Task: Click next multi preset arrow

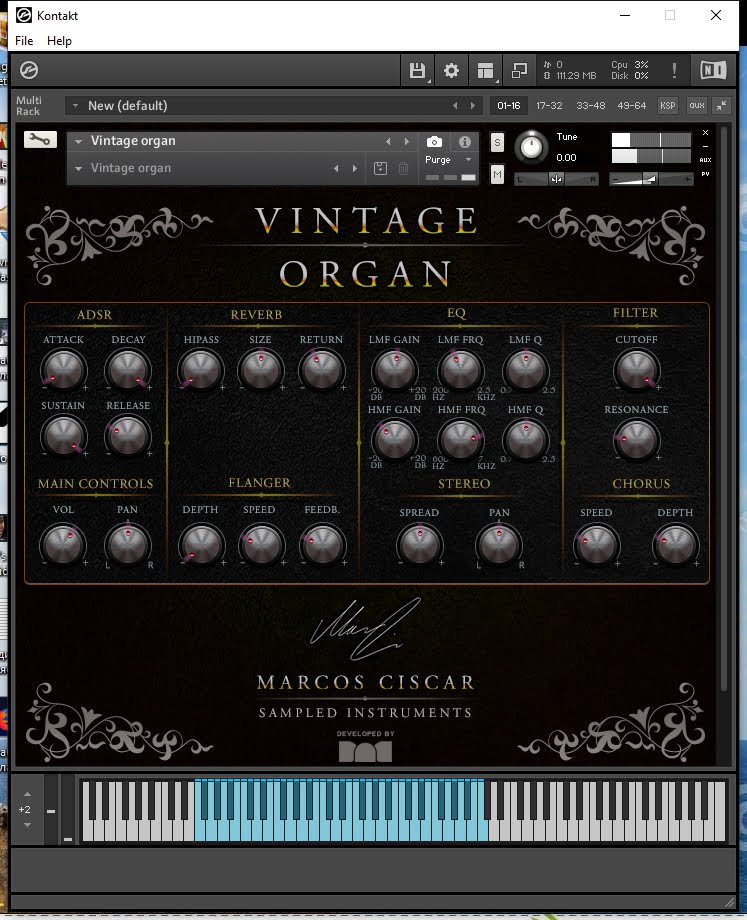Action: pyautogui.click(x=473, y=106)
